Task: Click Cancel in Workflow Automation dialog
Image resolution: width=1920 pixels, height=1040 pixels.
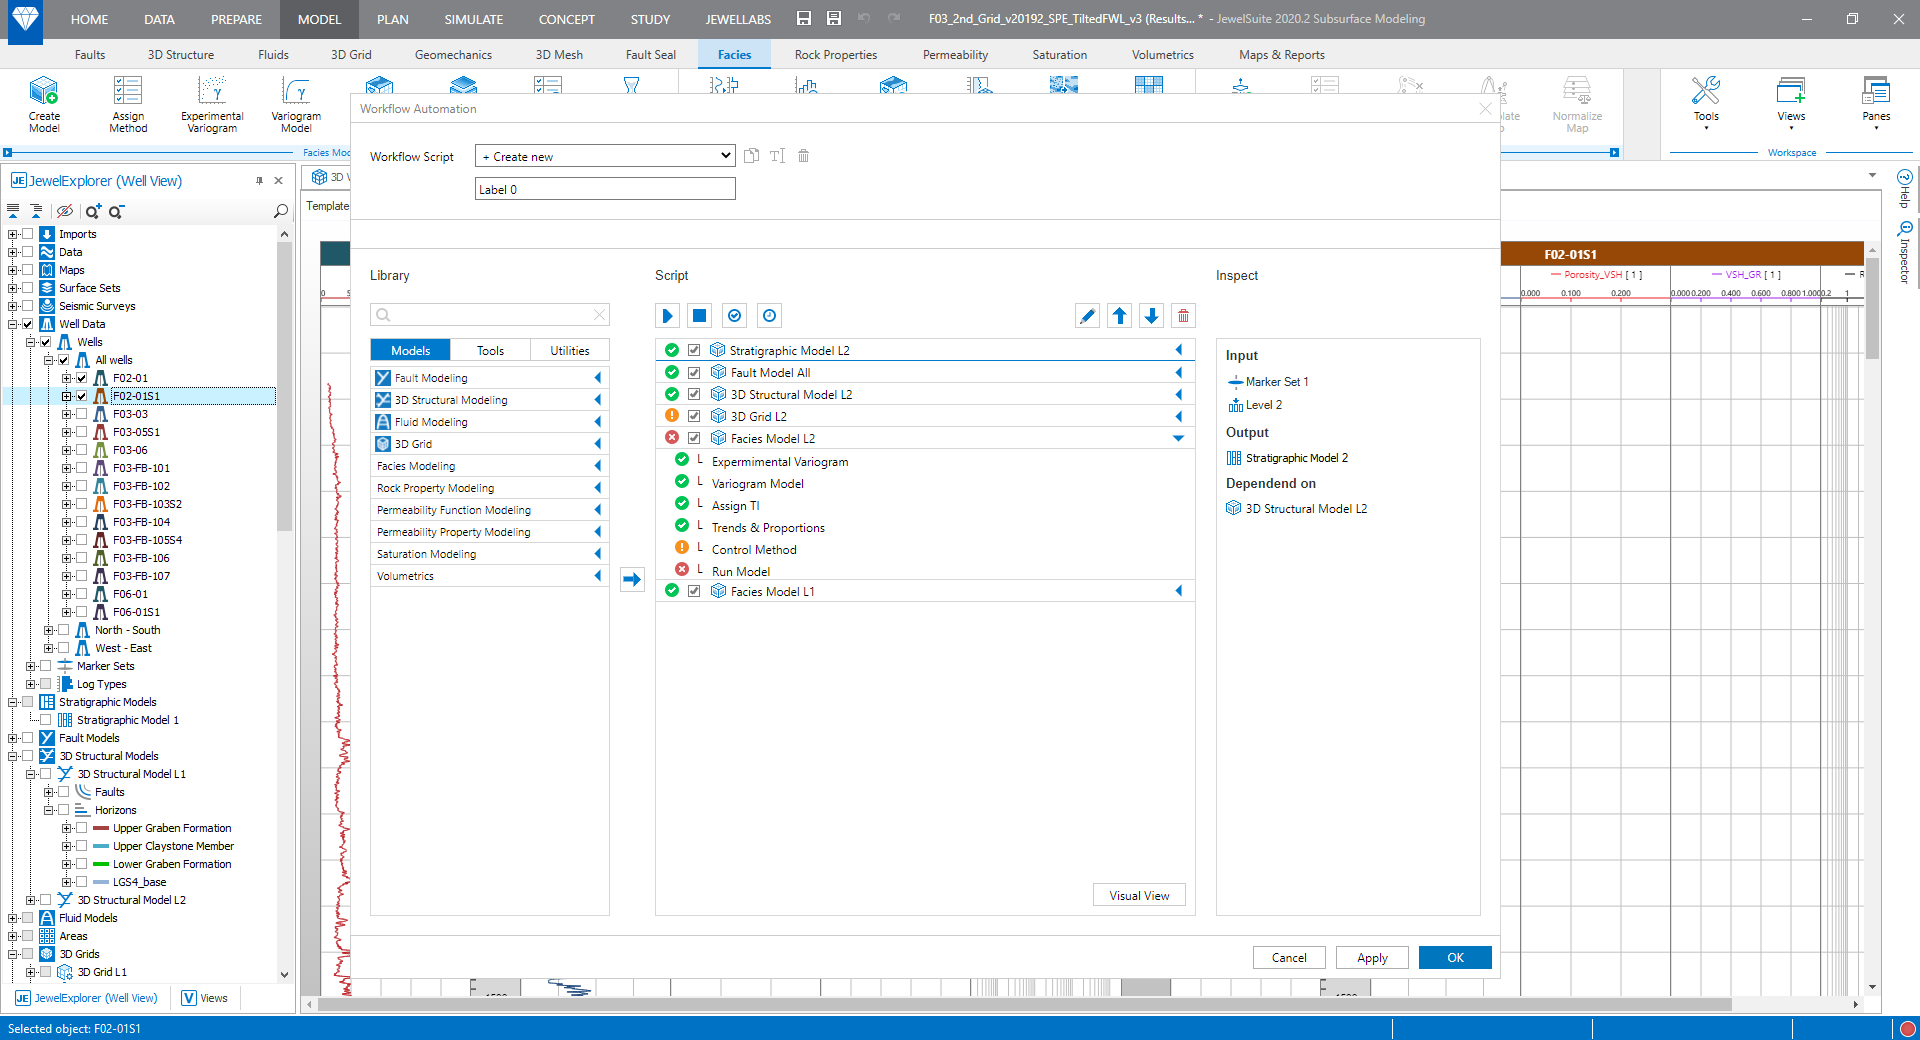Action: [x=1289, y=957]
